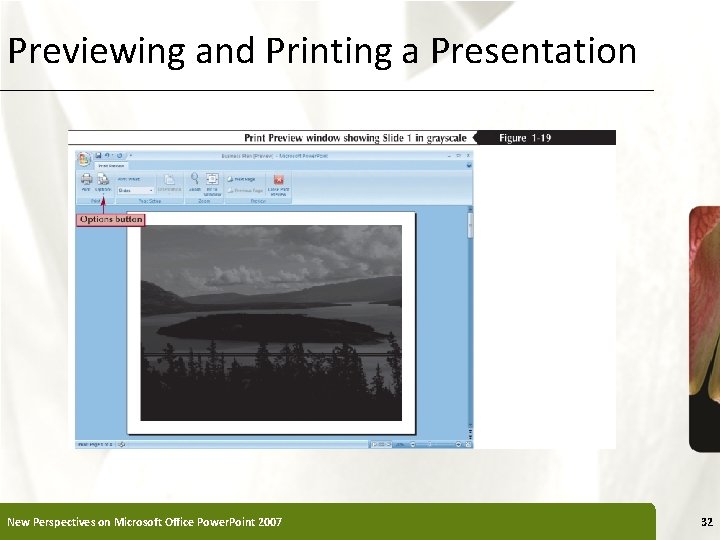Image resolution: width=720 pixels, height=540 pixels.
Task: Open the Customize Quick Access Toolbar arrow
Action: (130, 156)
